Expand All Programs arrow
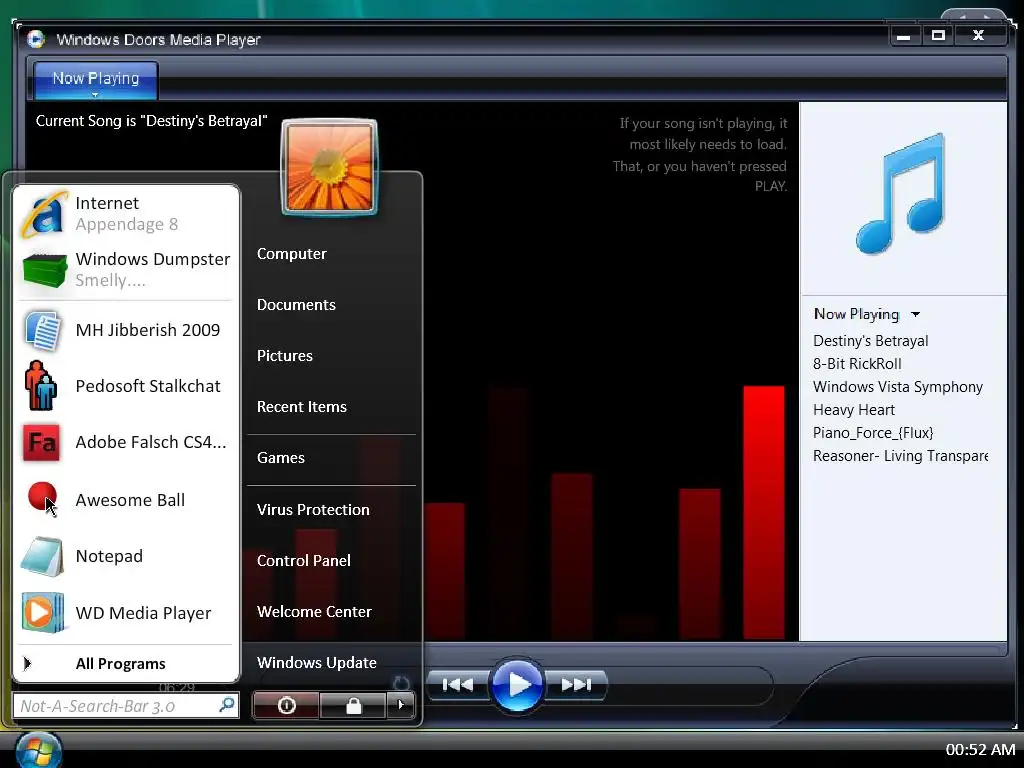Viewport: 1024px width, 768px height. 27,664
